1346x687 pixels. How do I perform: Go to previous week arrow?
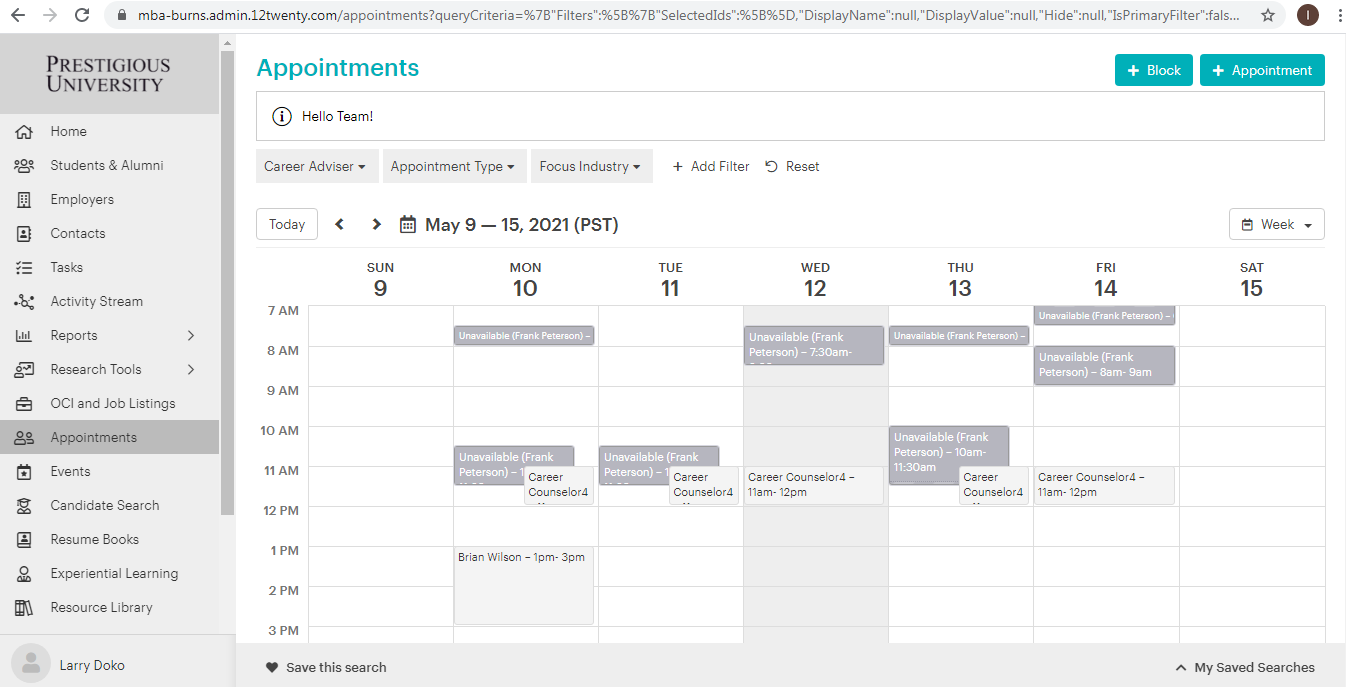340,225
